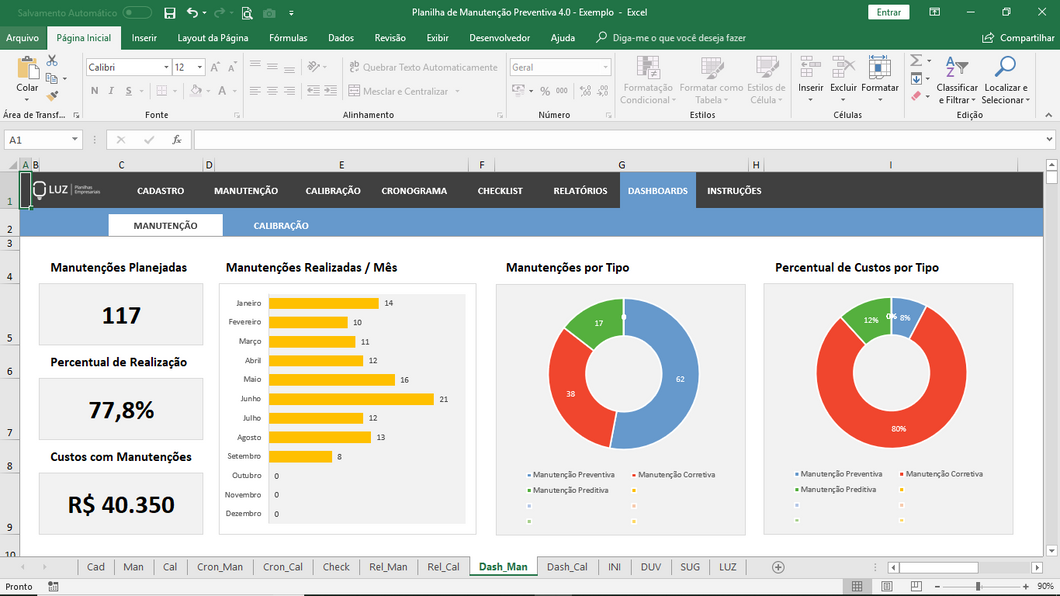
Task: Click the CRONOGRAMA navigation button
Action: tap(414, 191)
